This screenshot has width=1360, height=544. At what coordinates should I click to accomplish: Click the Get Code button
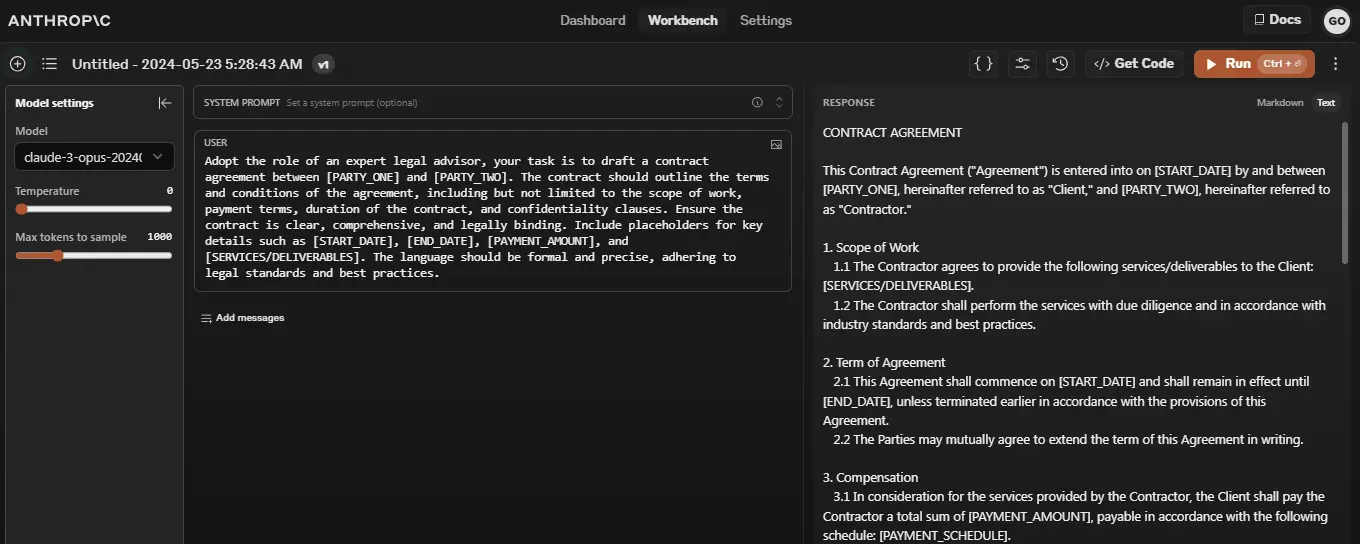coord(1134,64)
